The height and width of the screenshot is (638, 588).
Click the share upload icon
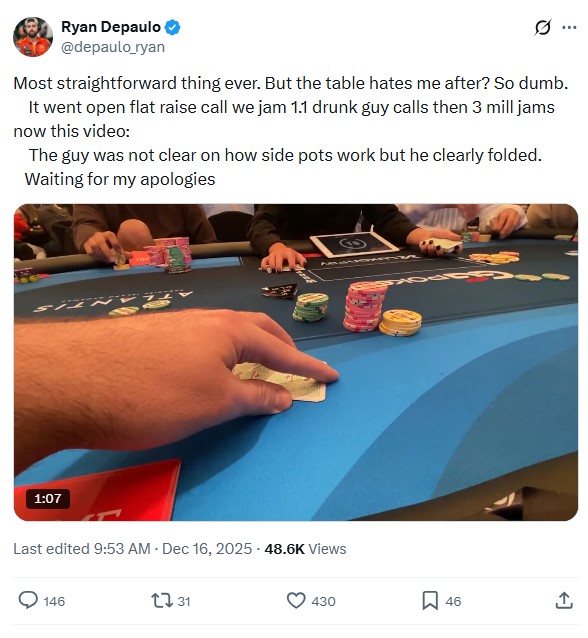(564, 601)
